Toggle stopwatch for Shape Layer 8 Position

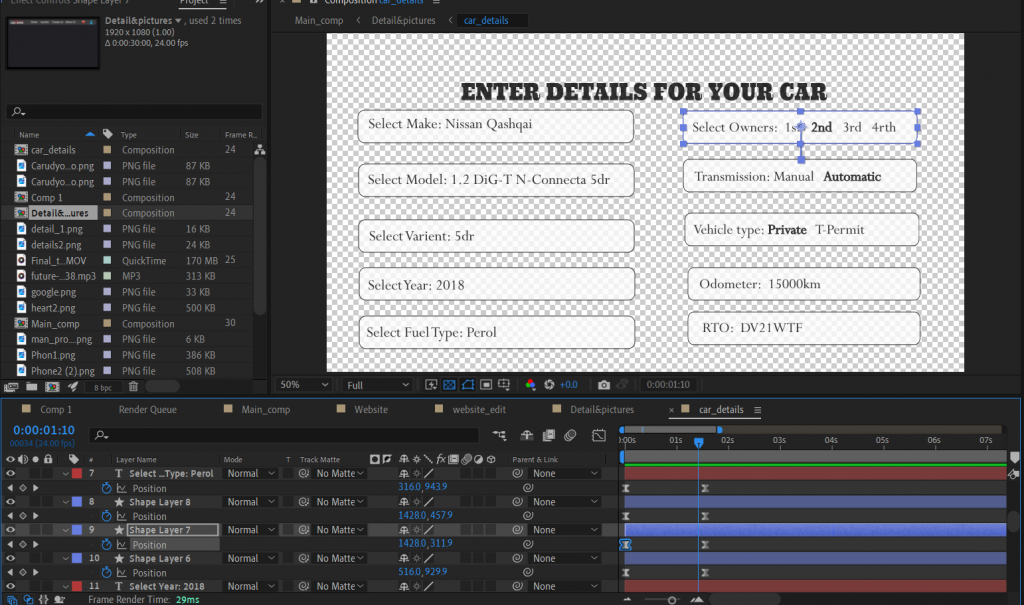[106, 516]
